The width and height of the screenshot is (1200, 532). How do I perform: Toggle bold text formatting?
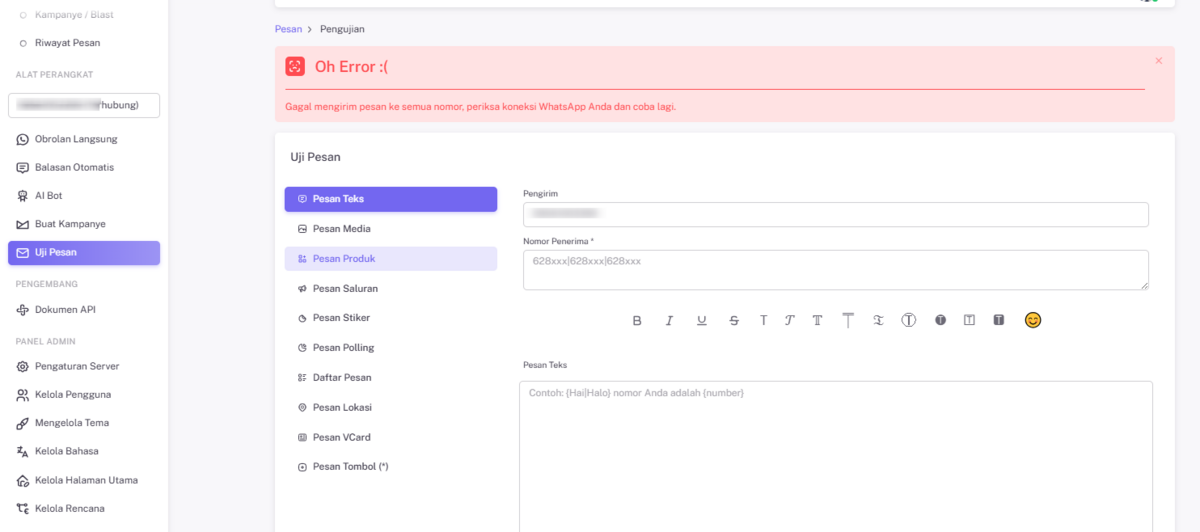pos(637,320)
